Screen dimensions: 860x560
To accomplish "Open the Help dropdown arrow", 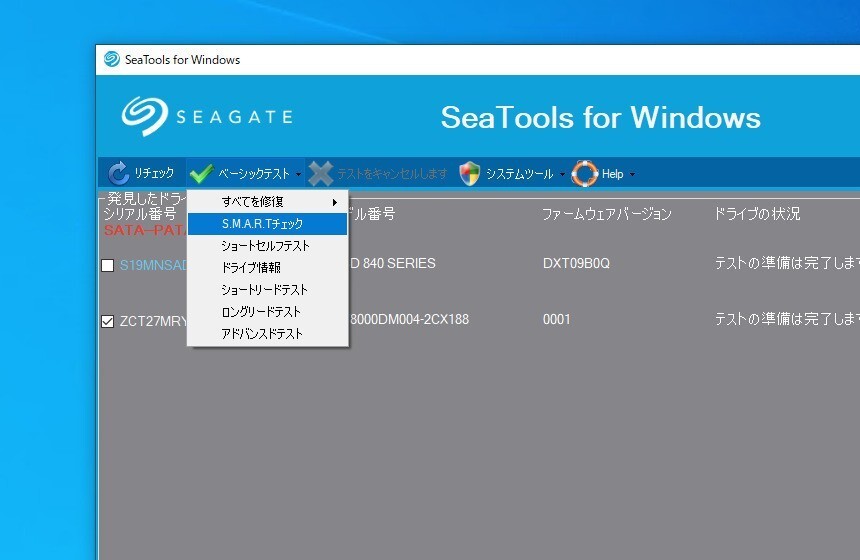I will point(632,175).
